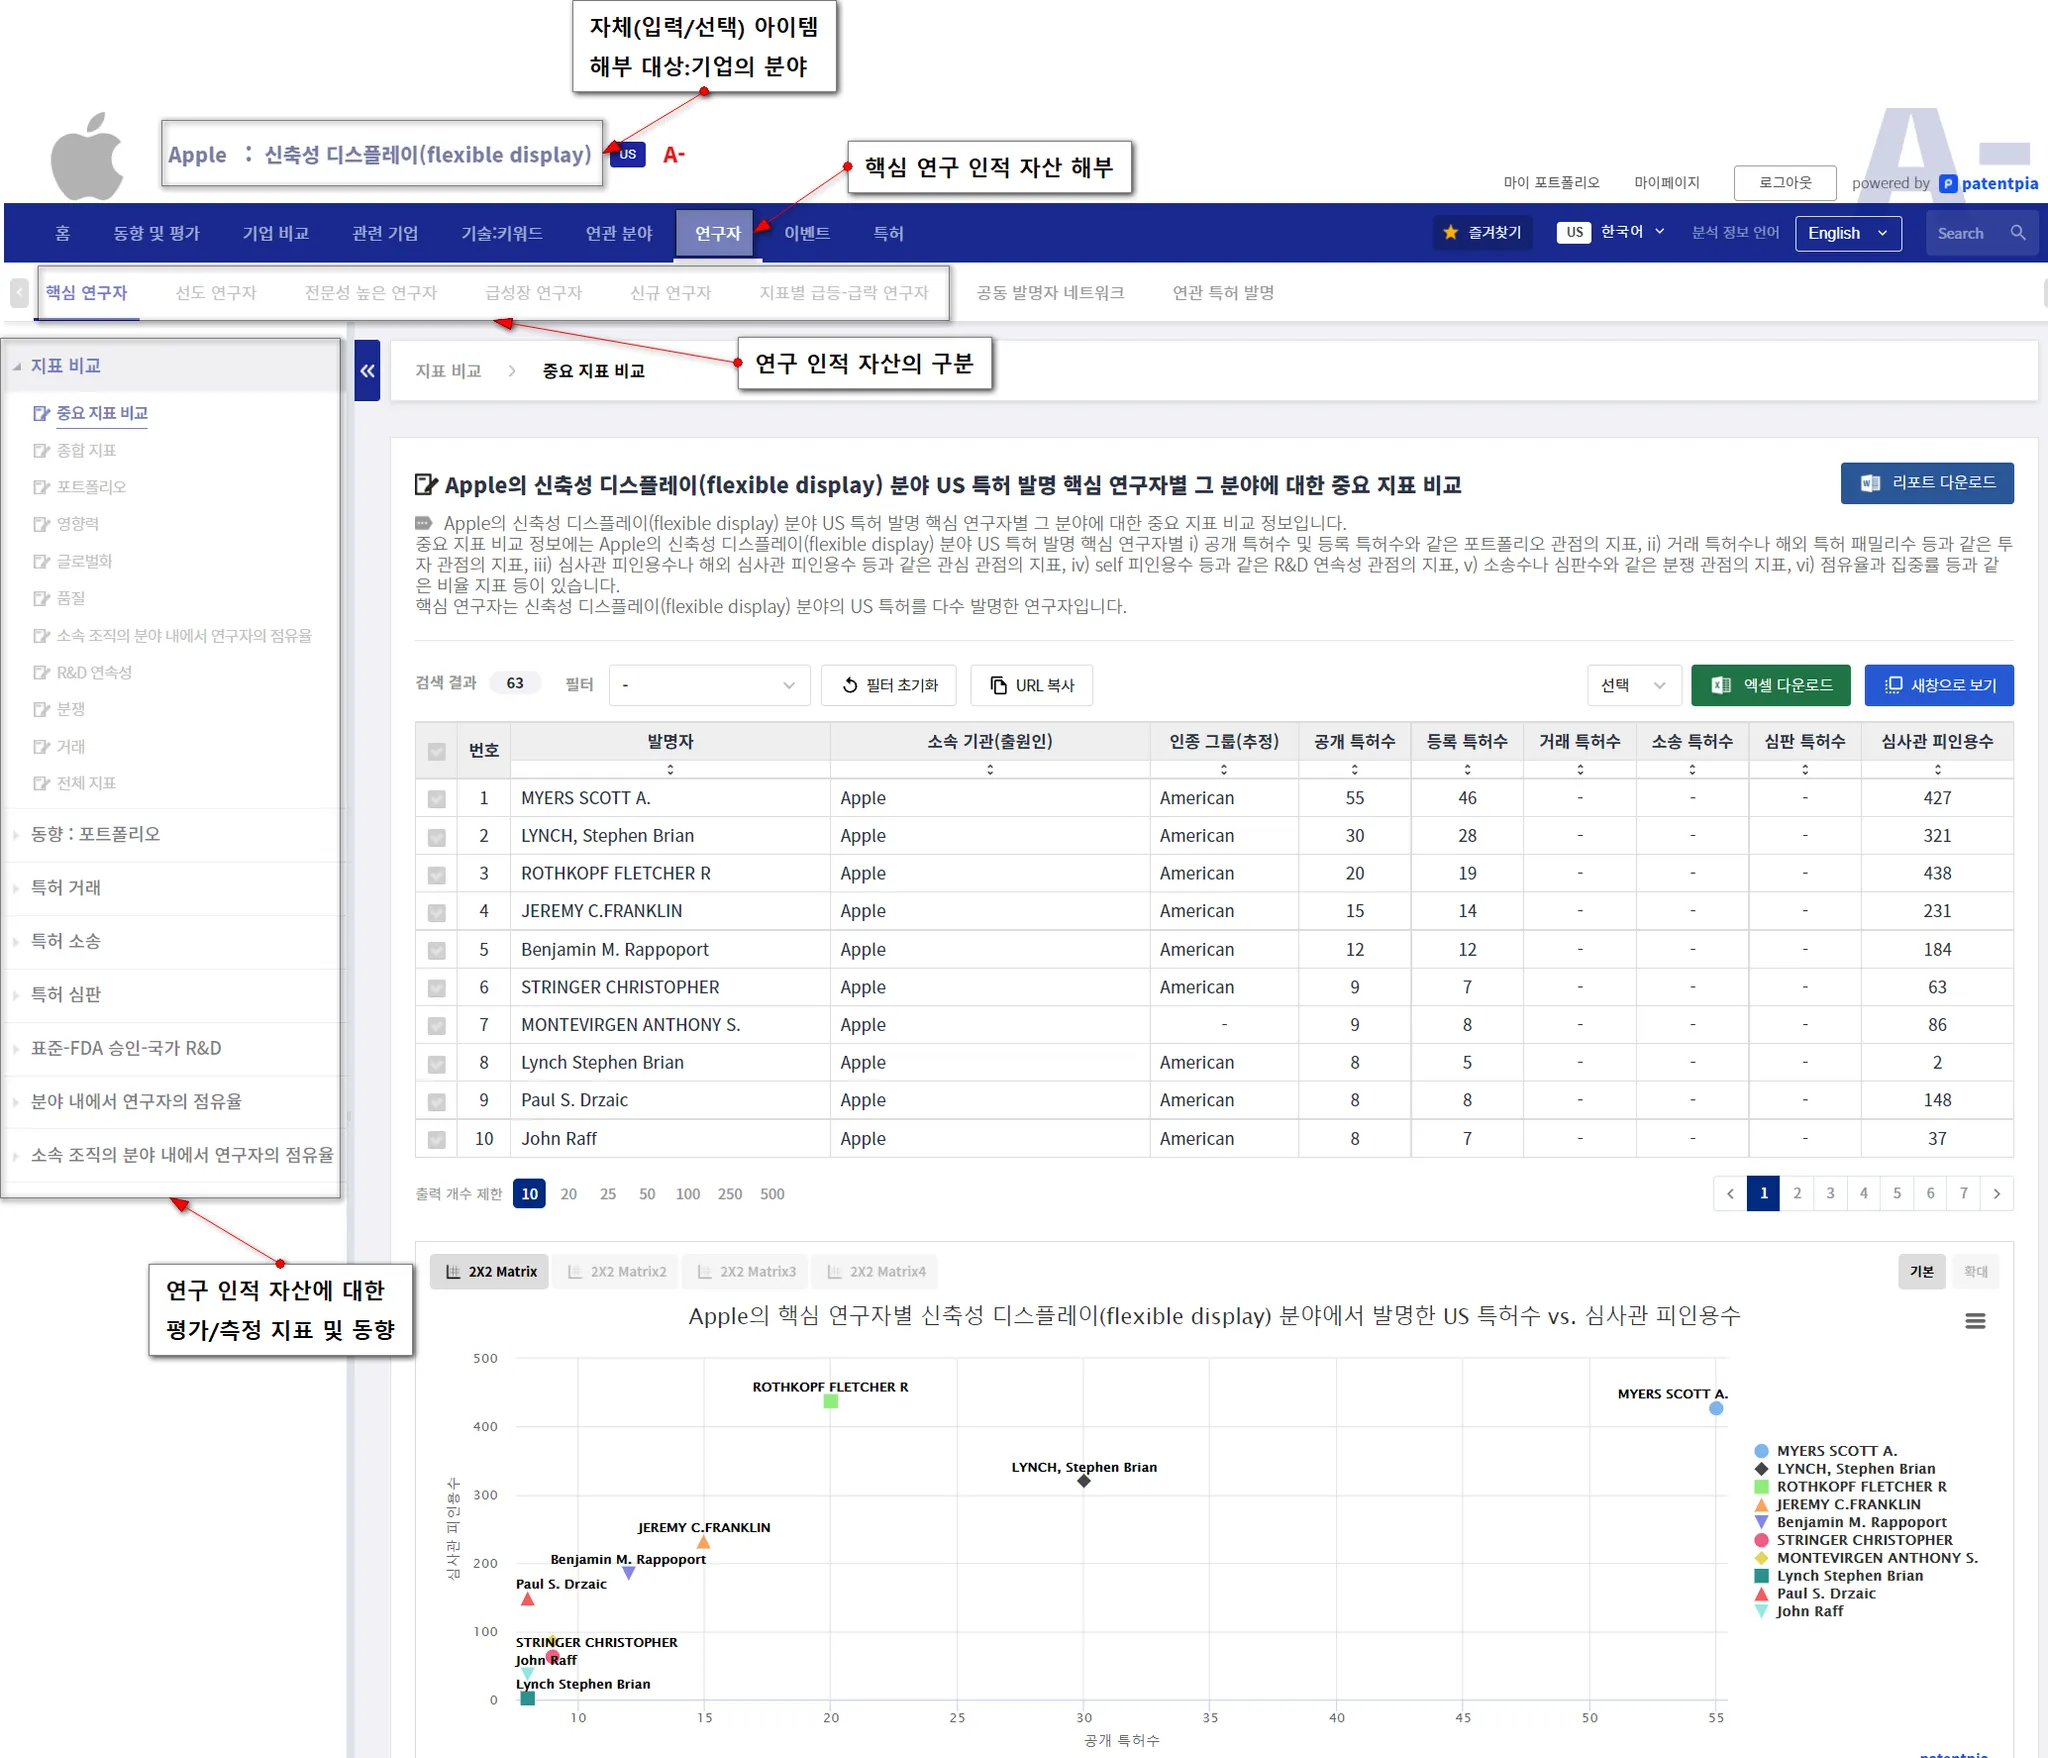Check the row 5 Benjamin M. Rappoport checkbox
The image size is (2048, 1758).
[437, 950]
